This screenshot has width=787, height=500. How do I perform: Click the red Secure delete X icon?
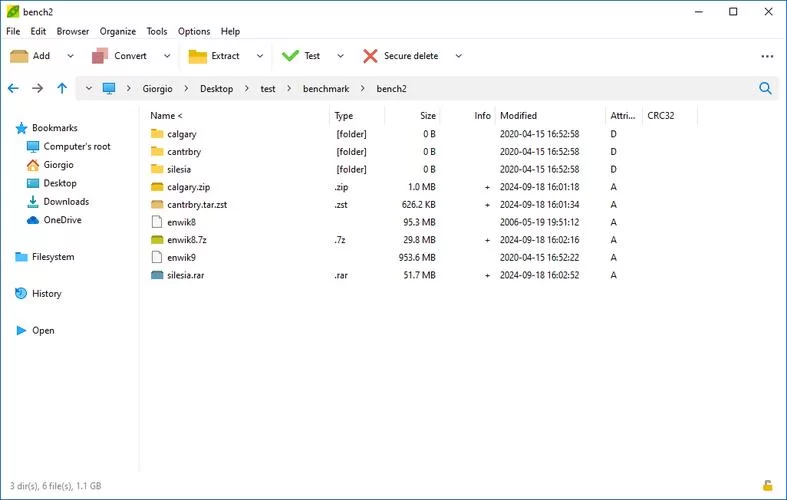[x=370, y=56]
